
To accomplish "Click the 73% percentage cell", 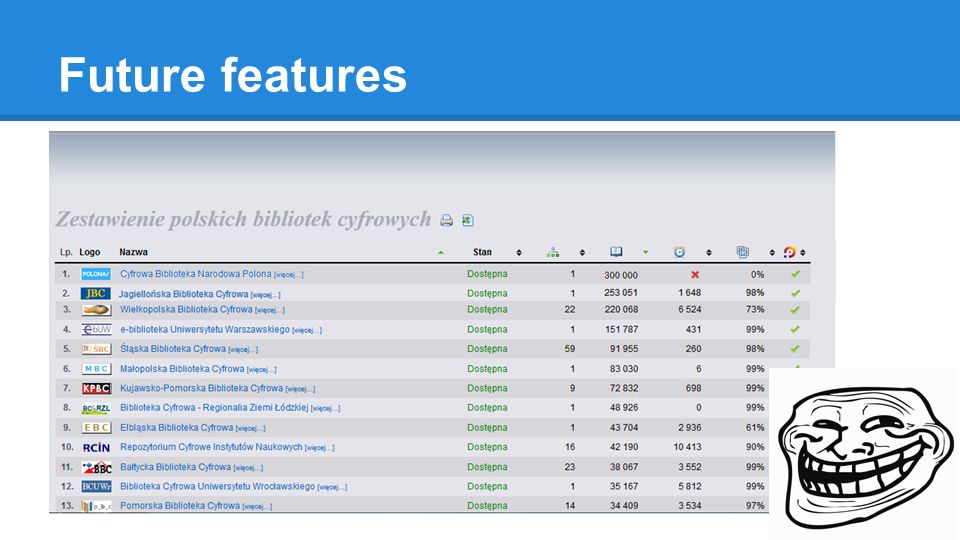I will tap(755, 309).
